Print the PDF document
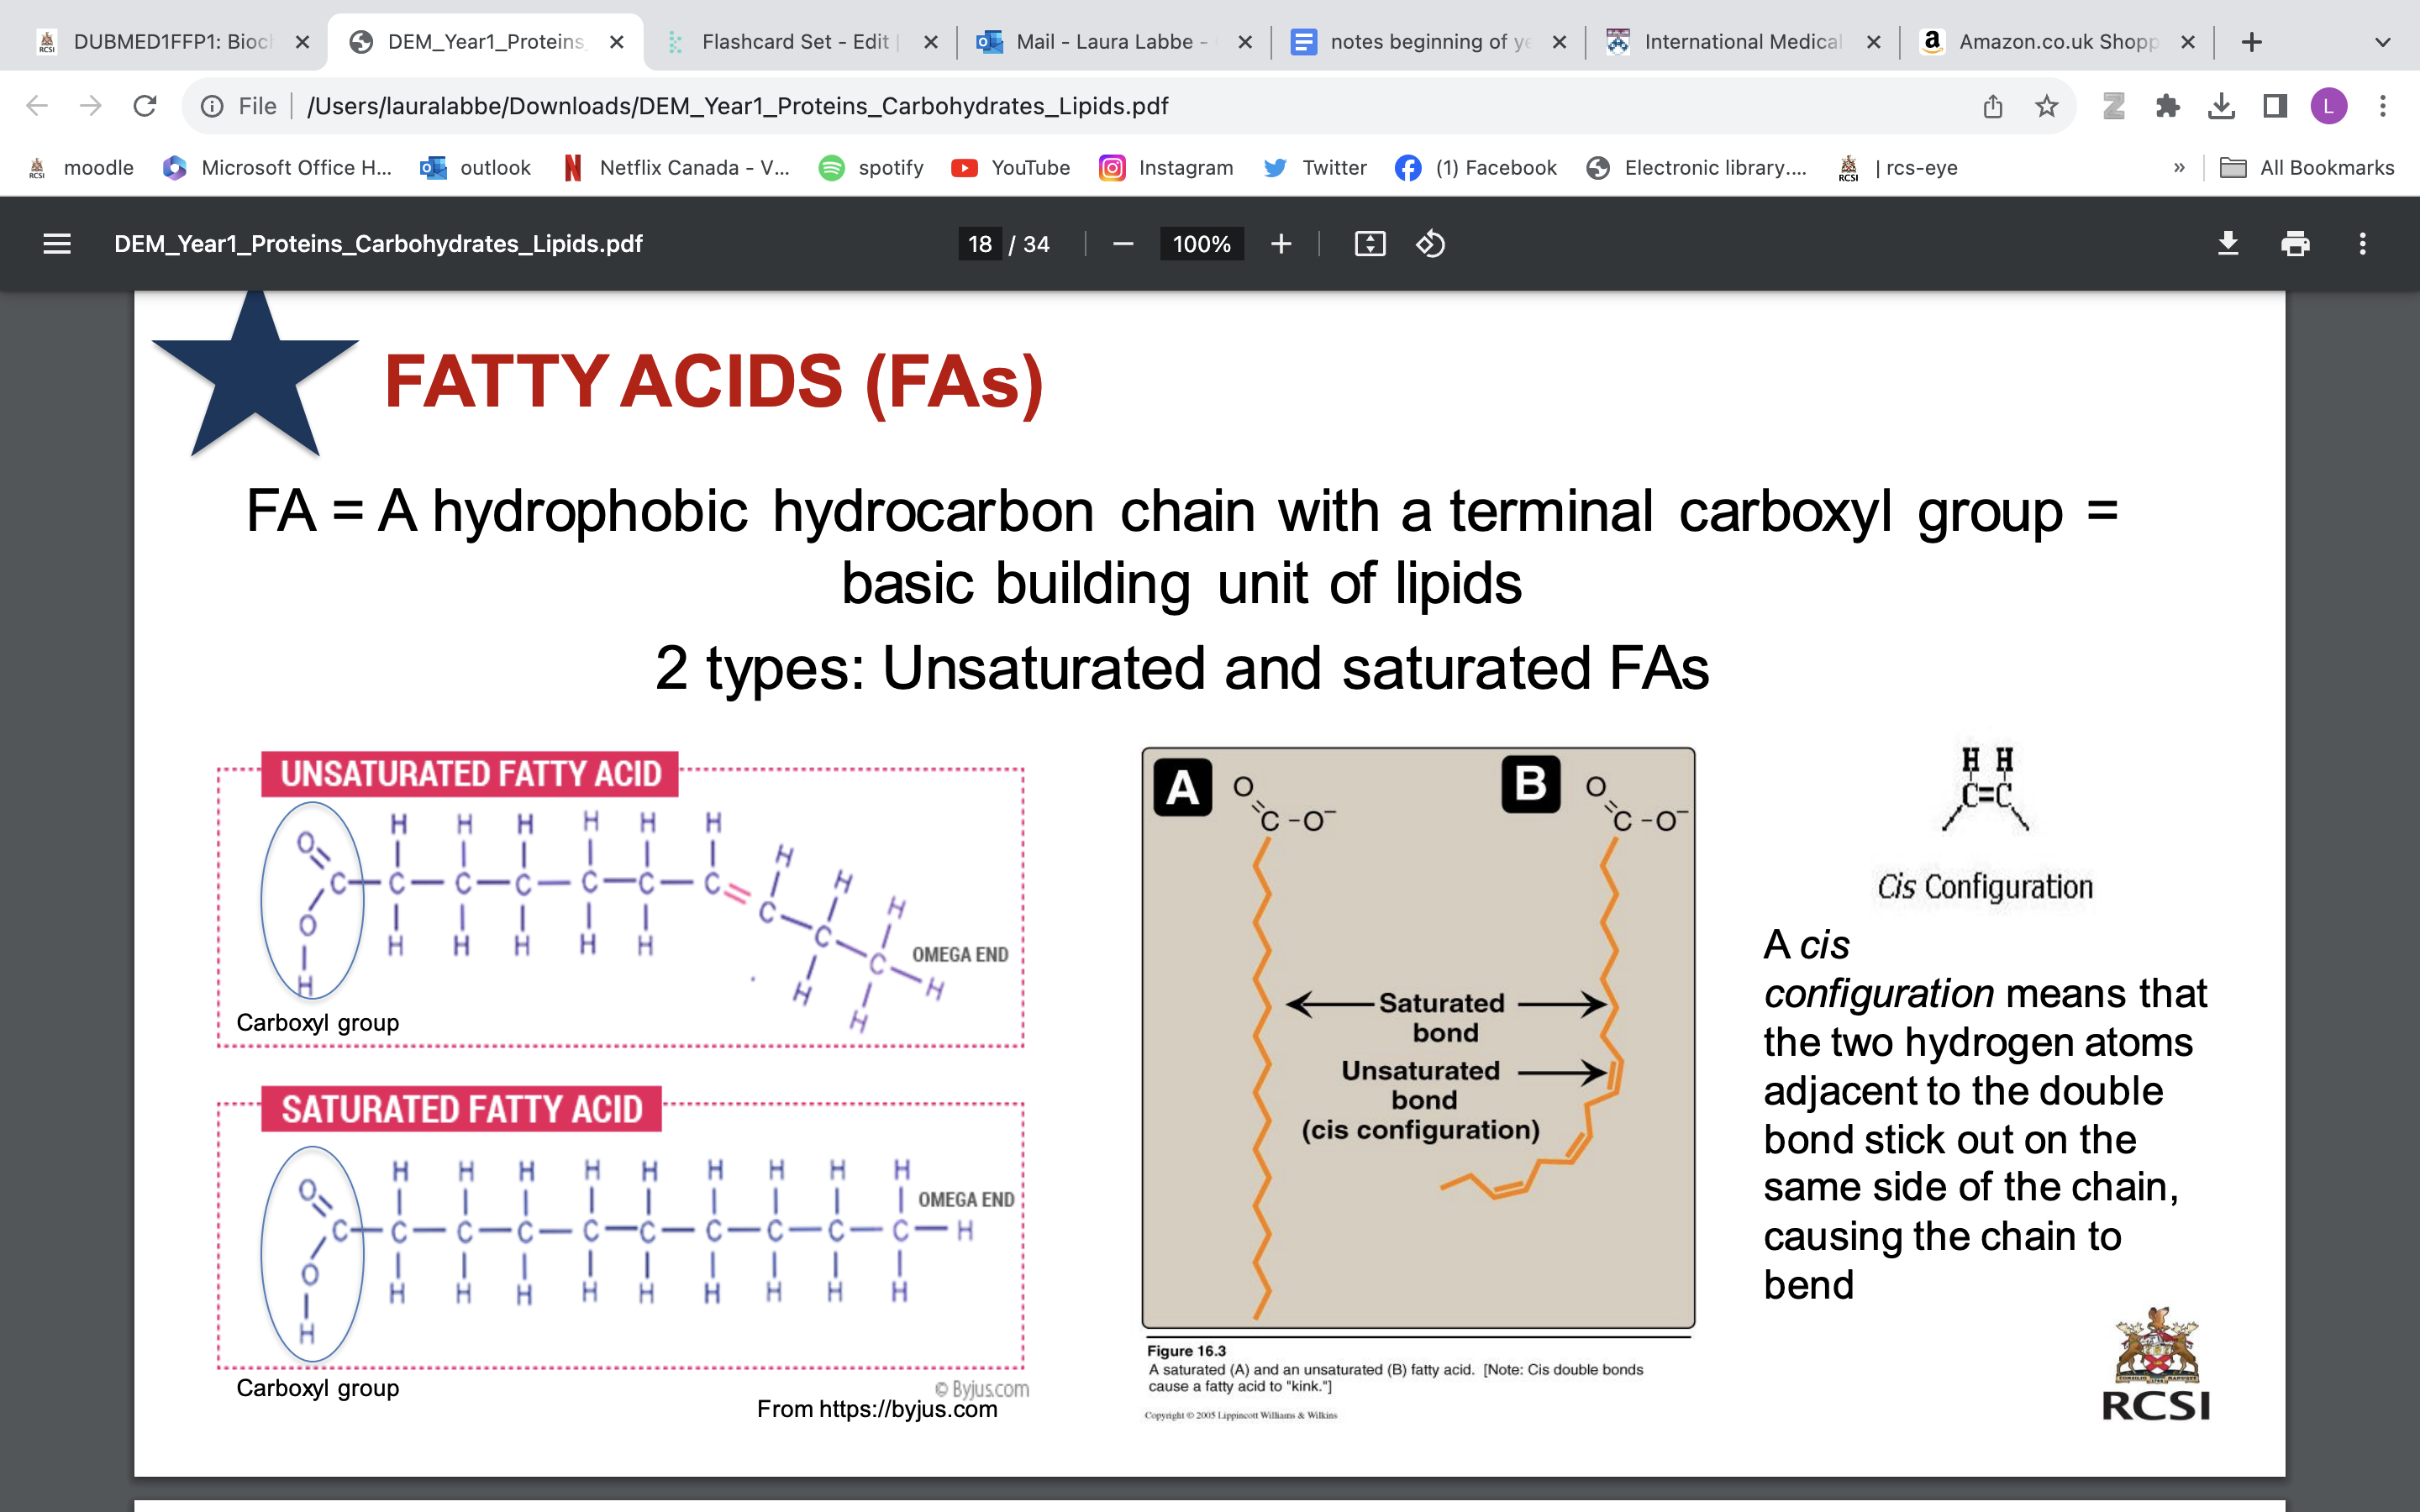 [2295, 243]
